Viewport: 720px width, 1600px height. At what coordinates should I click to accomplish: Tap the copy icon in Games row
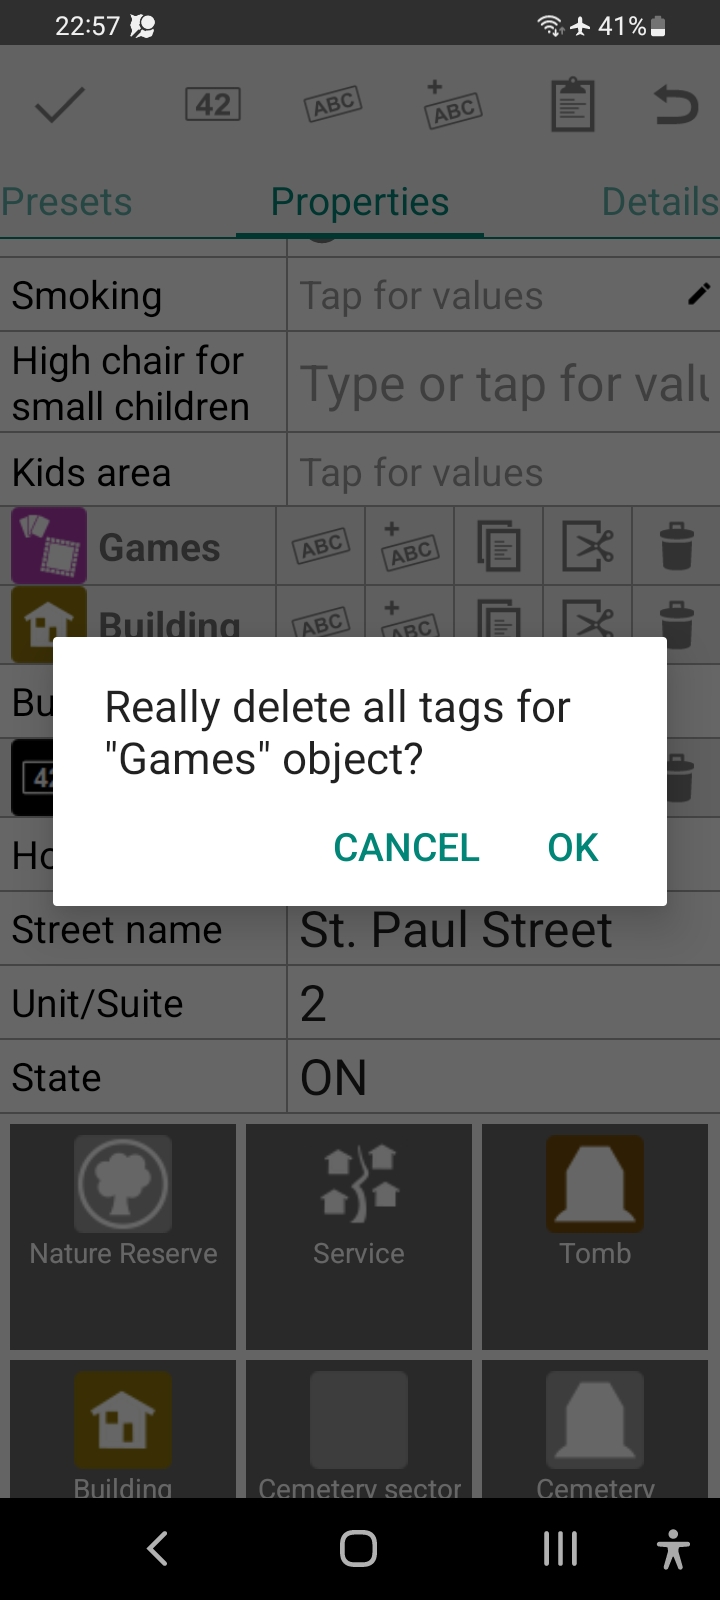click(x=499, y=546)
